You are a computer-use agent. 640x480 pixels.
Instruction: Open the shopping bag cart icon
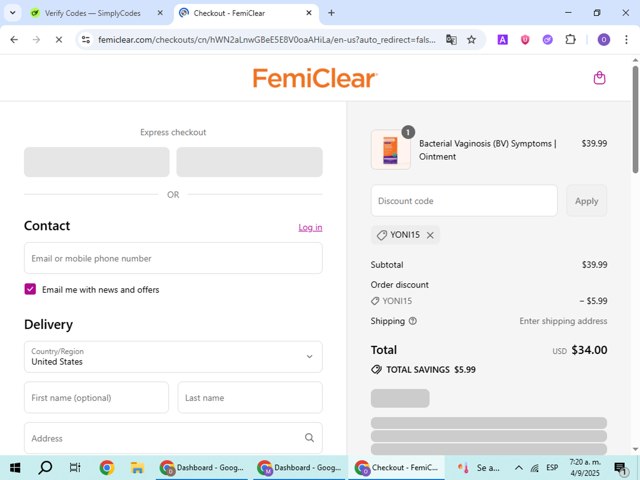599,78
